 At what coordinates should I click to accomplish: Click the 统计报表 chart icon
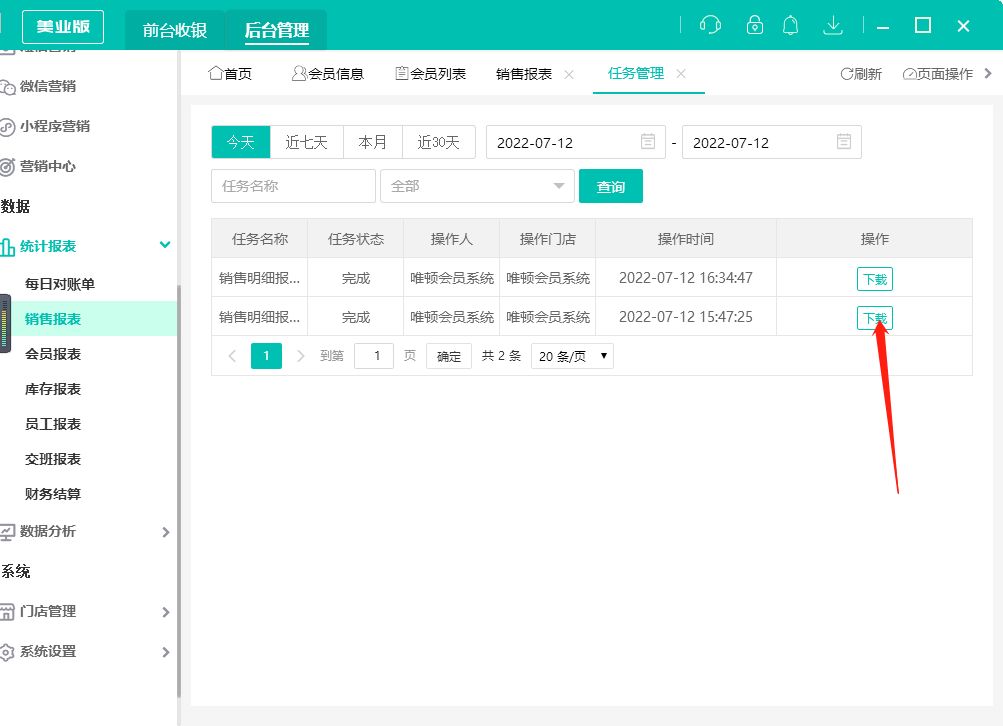point(8,247)
